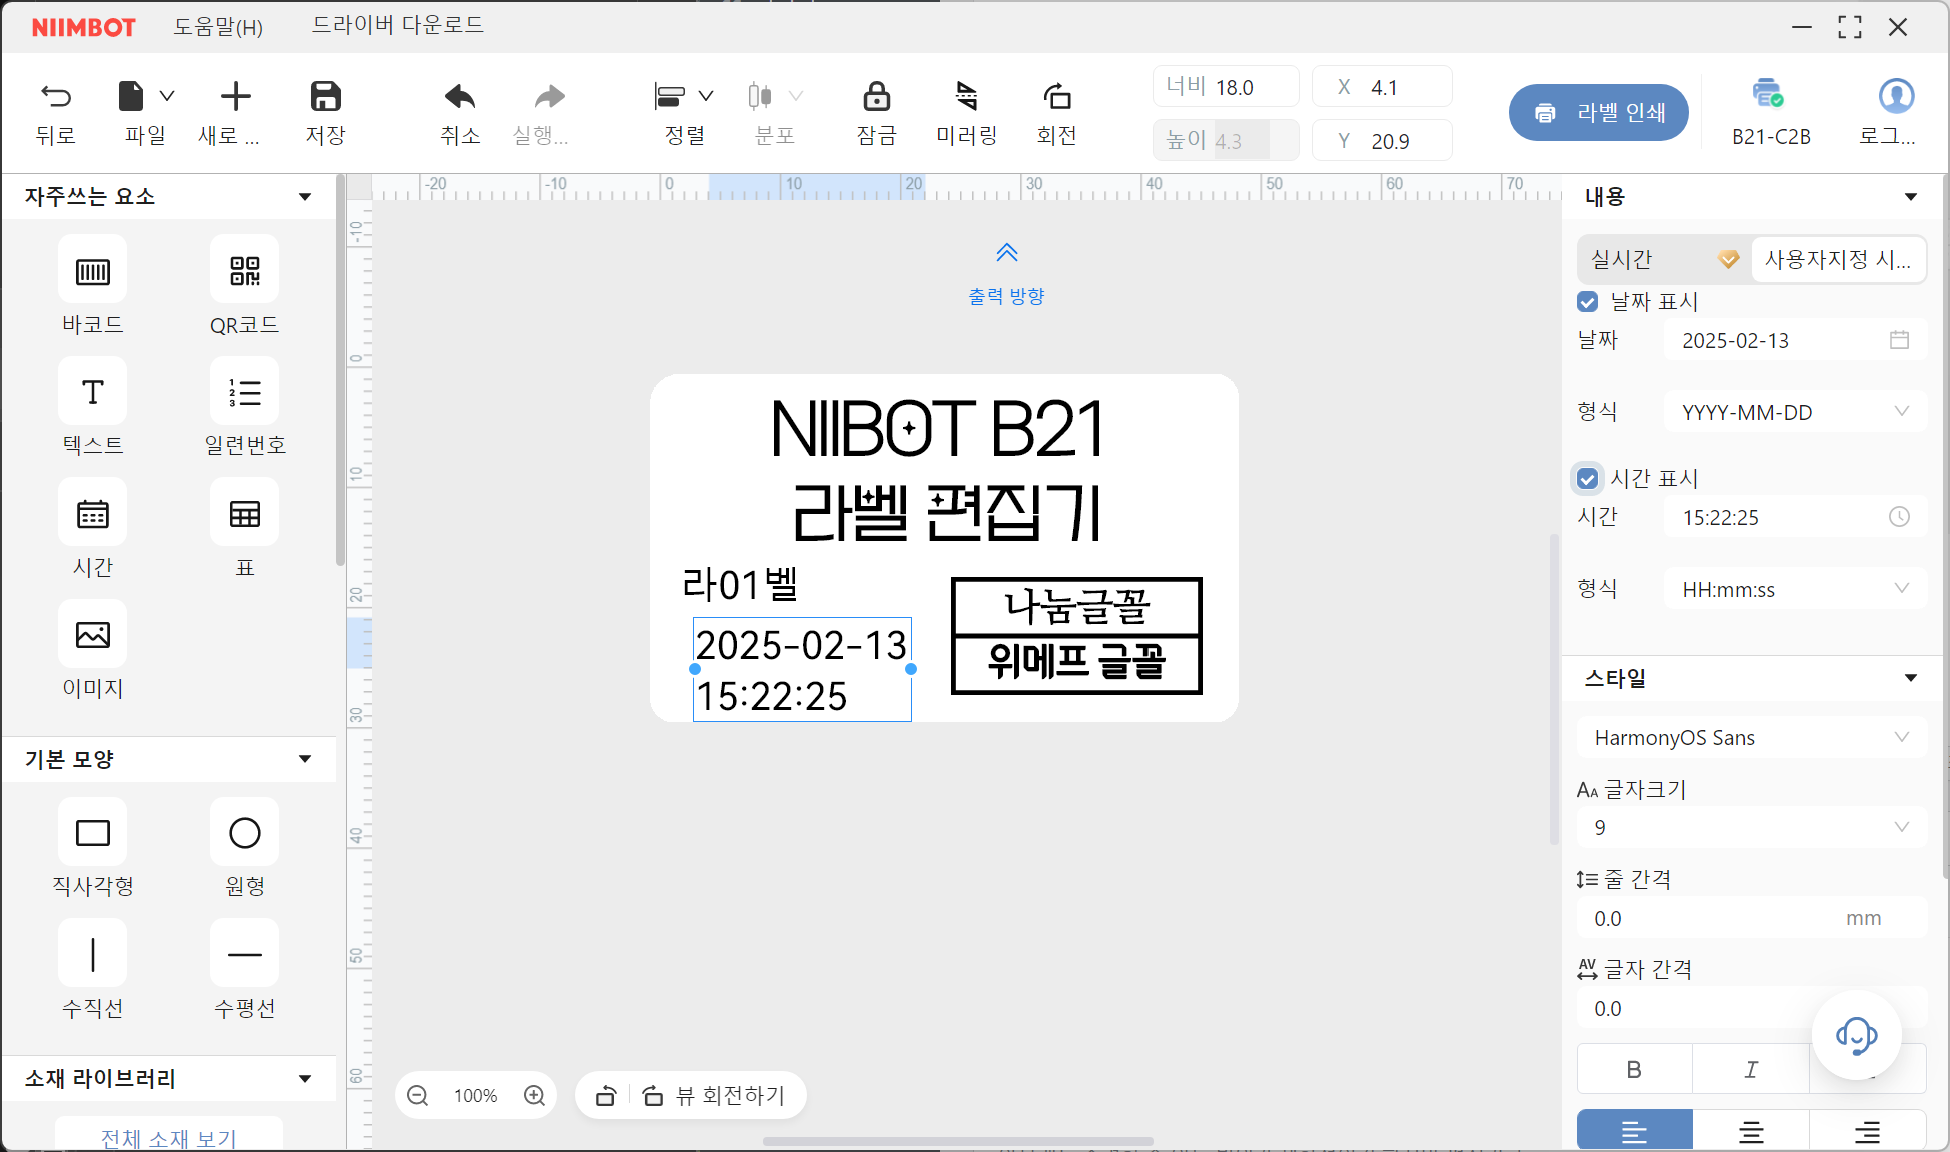Add a QR코드 element

245,270
